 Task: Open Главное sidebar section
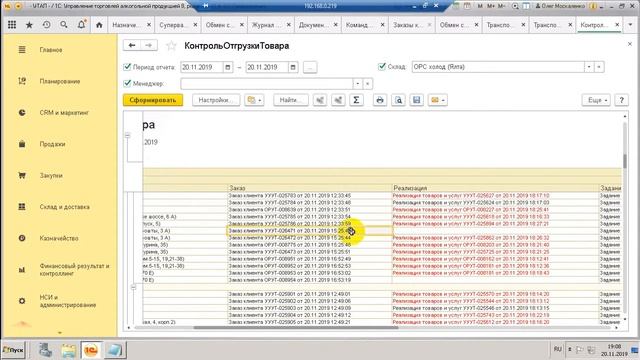[x=51, y=50]
